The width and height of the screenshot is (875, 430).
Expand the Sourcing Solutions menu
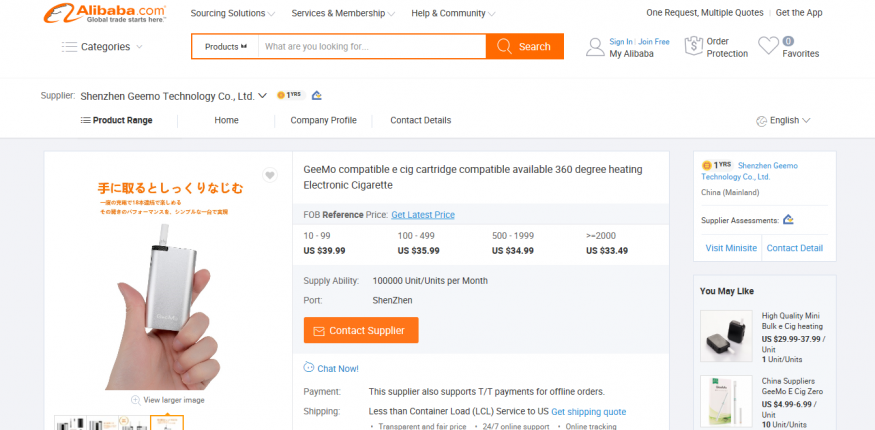point(233,13)
